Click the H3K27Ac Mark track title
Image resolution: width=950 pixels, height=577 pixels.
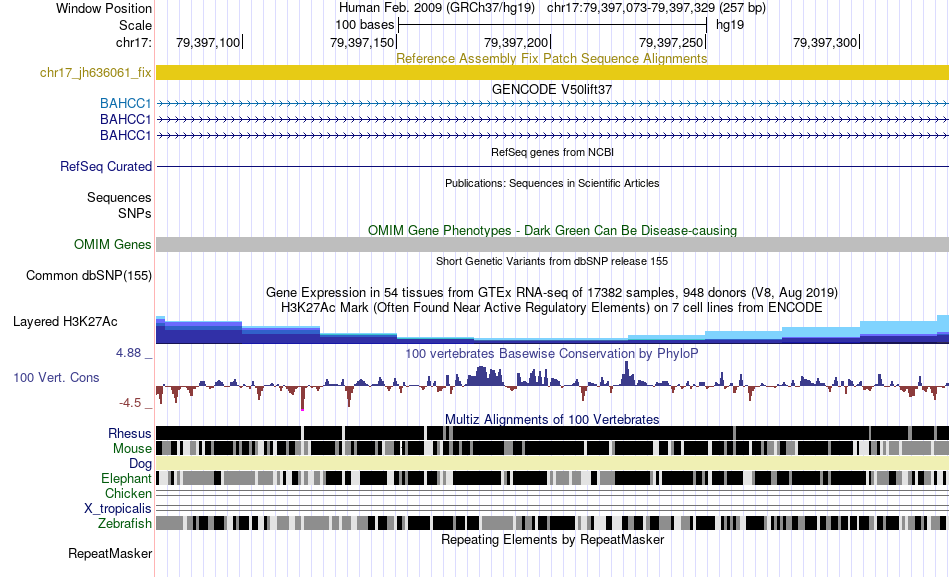click(552, 307)
